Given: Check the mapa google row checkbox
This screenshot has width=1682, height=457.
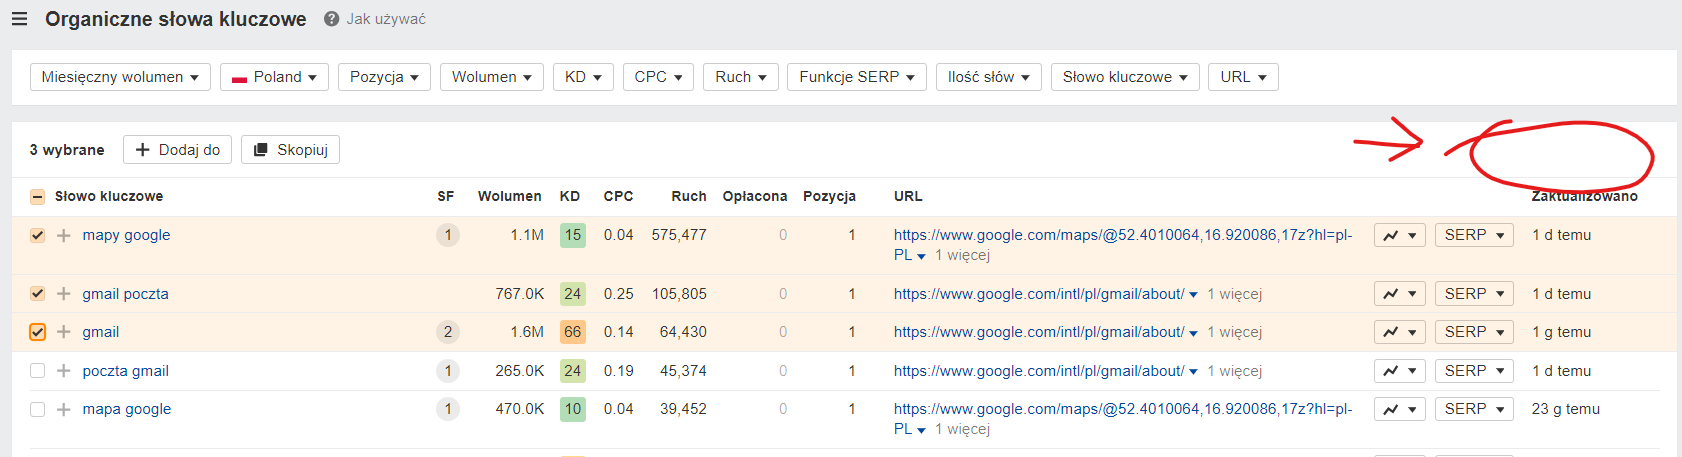Looking at the screenshot, I should point(37,409).
